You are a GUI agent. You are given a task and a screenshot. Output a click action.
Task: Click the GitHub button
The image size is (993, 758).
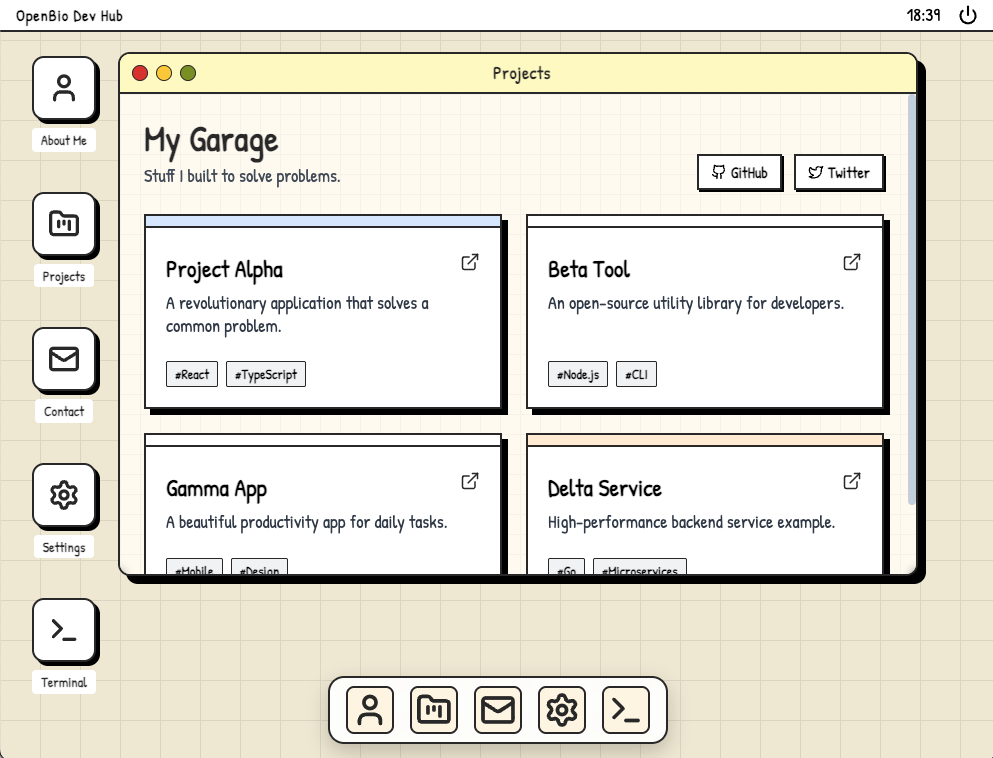pyautogui.click(x=740, y=172)
